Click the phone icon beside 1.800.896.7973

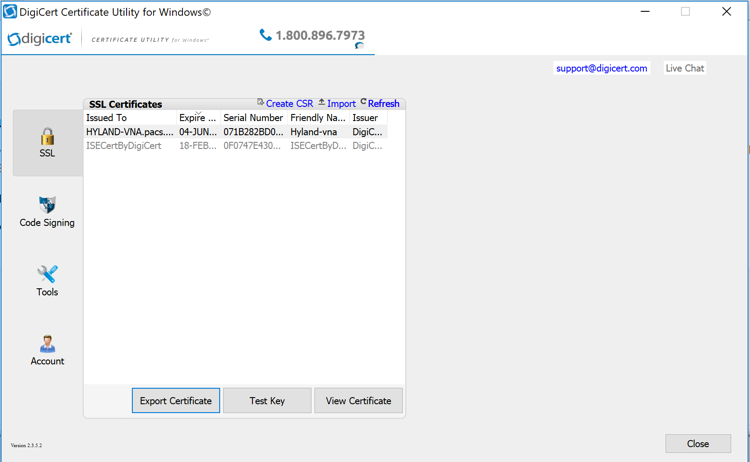265,35
